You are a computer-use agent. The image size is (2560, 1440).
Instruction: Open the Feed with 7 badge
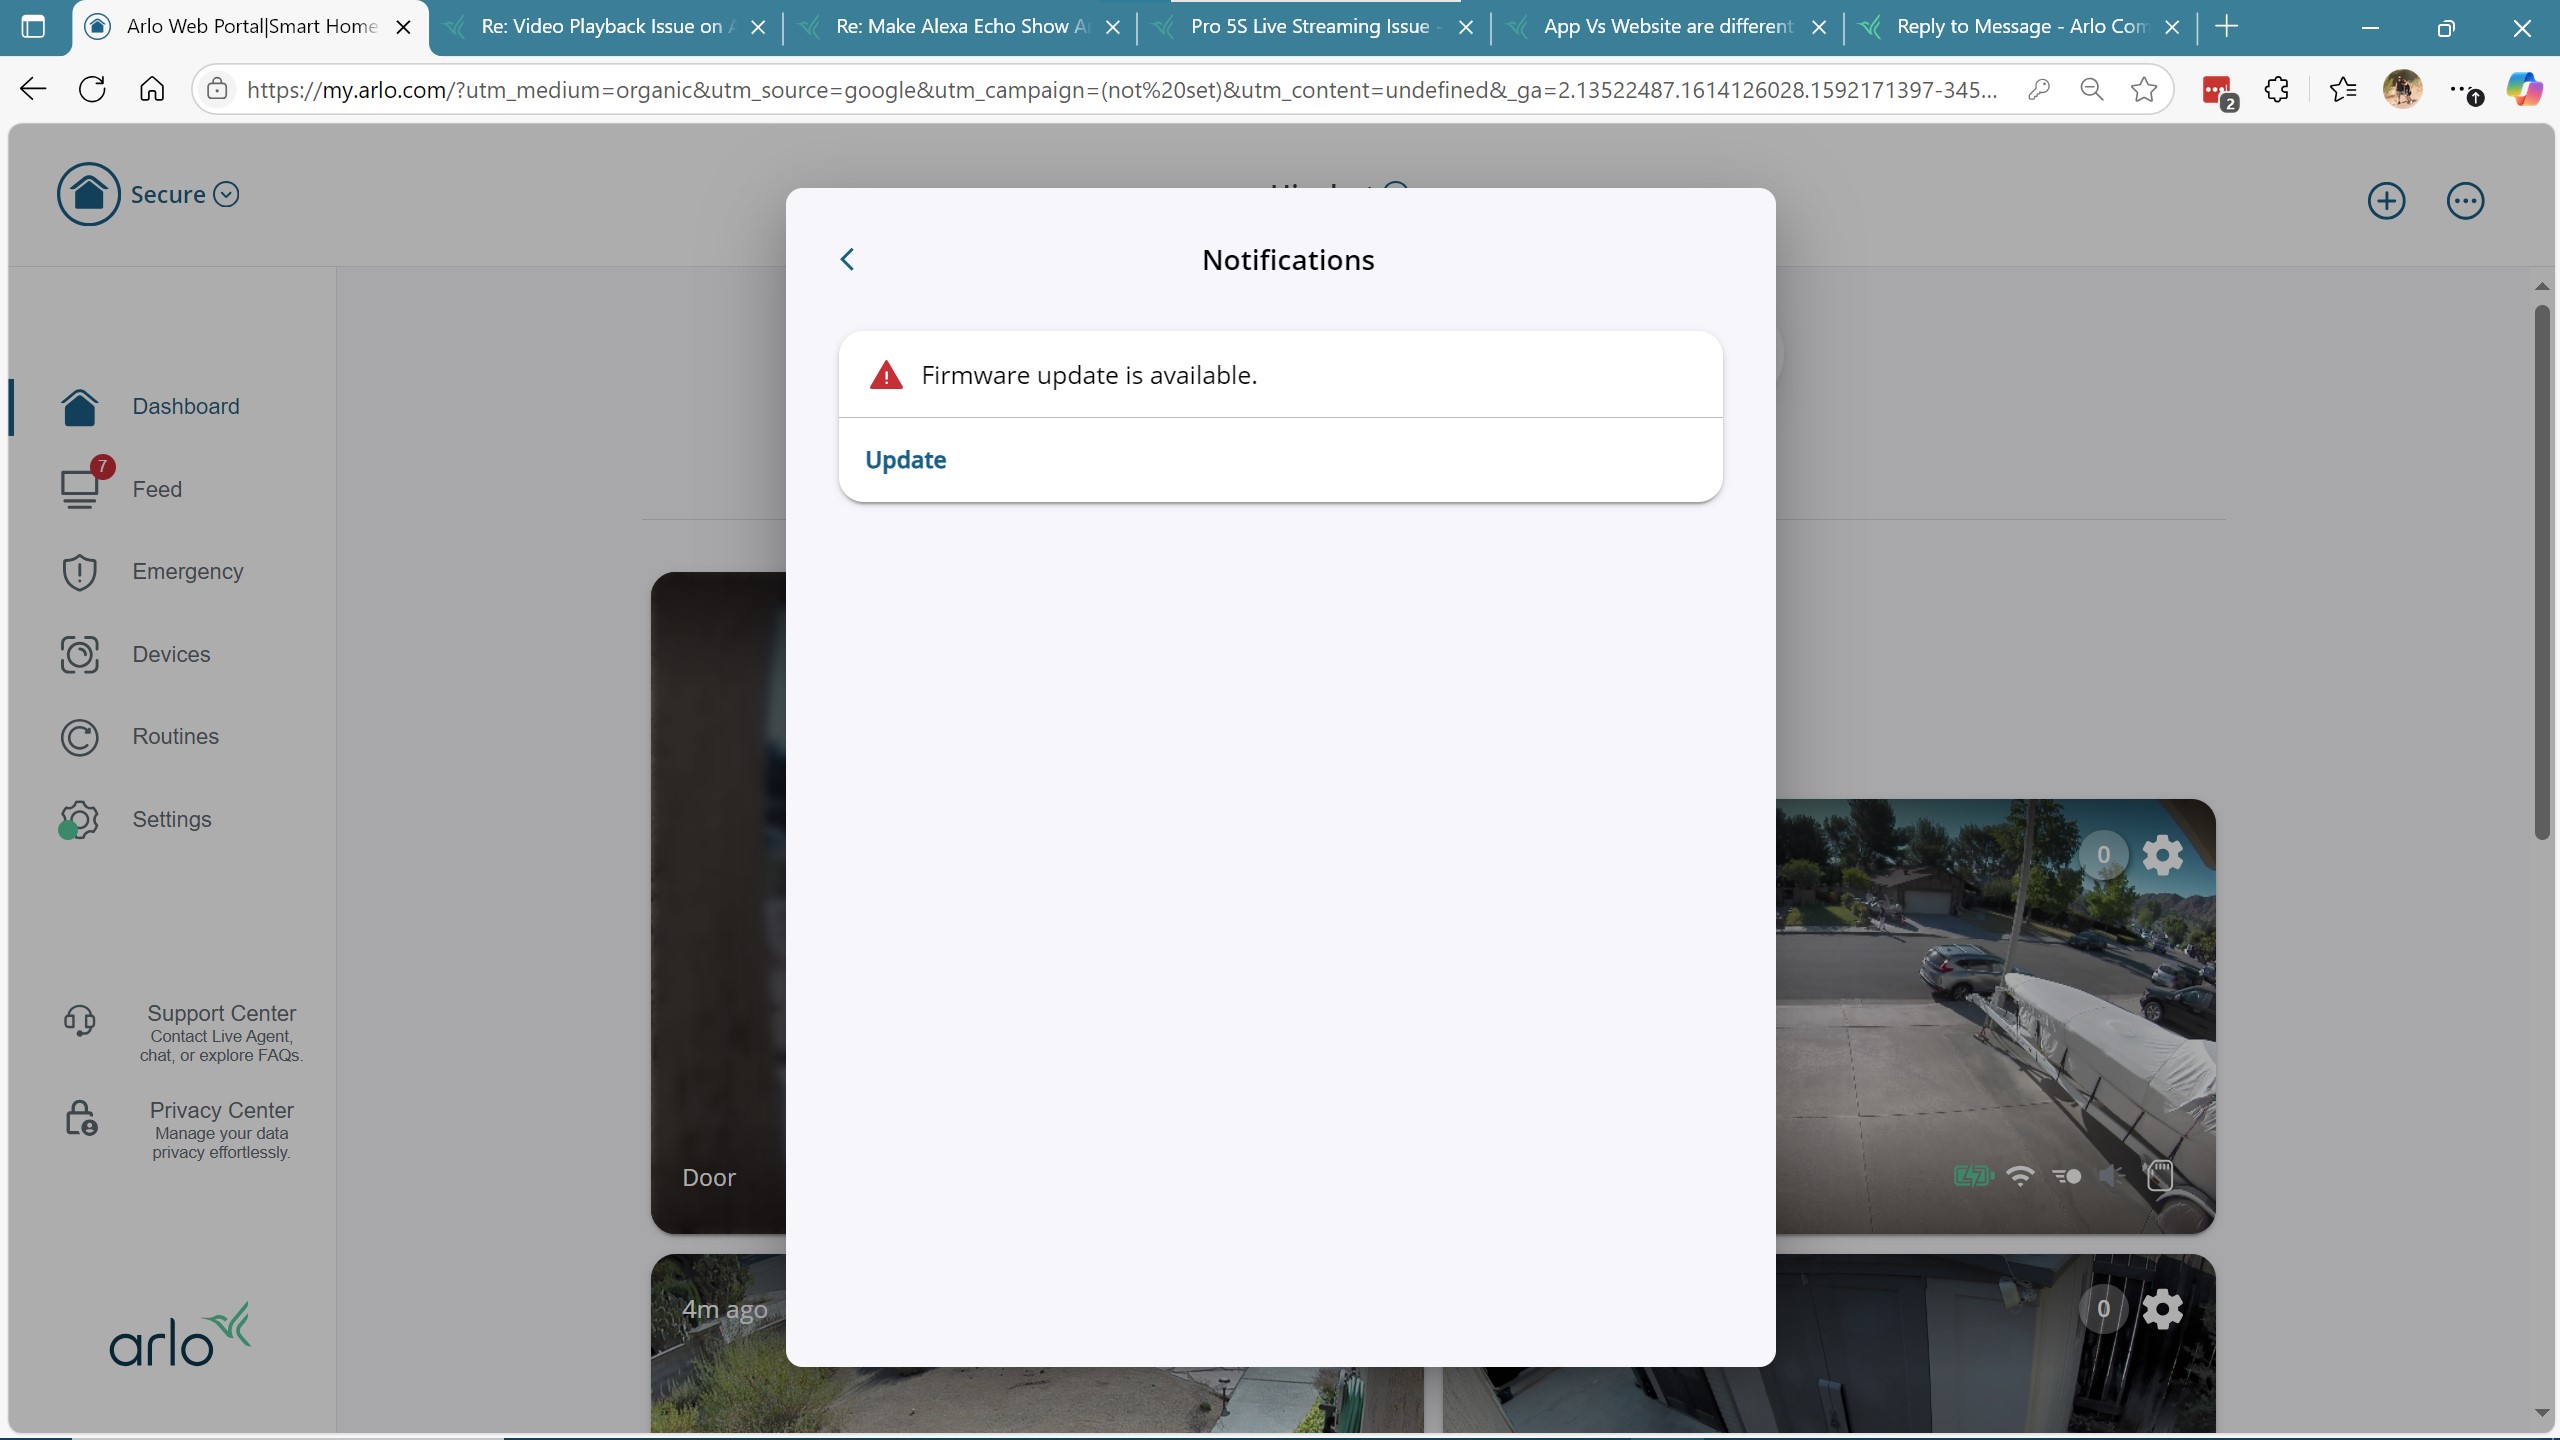(x=156, y=489)
